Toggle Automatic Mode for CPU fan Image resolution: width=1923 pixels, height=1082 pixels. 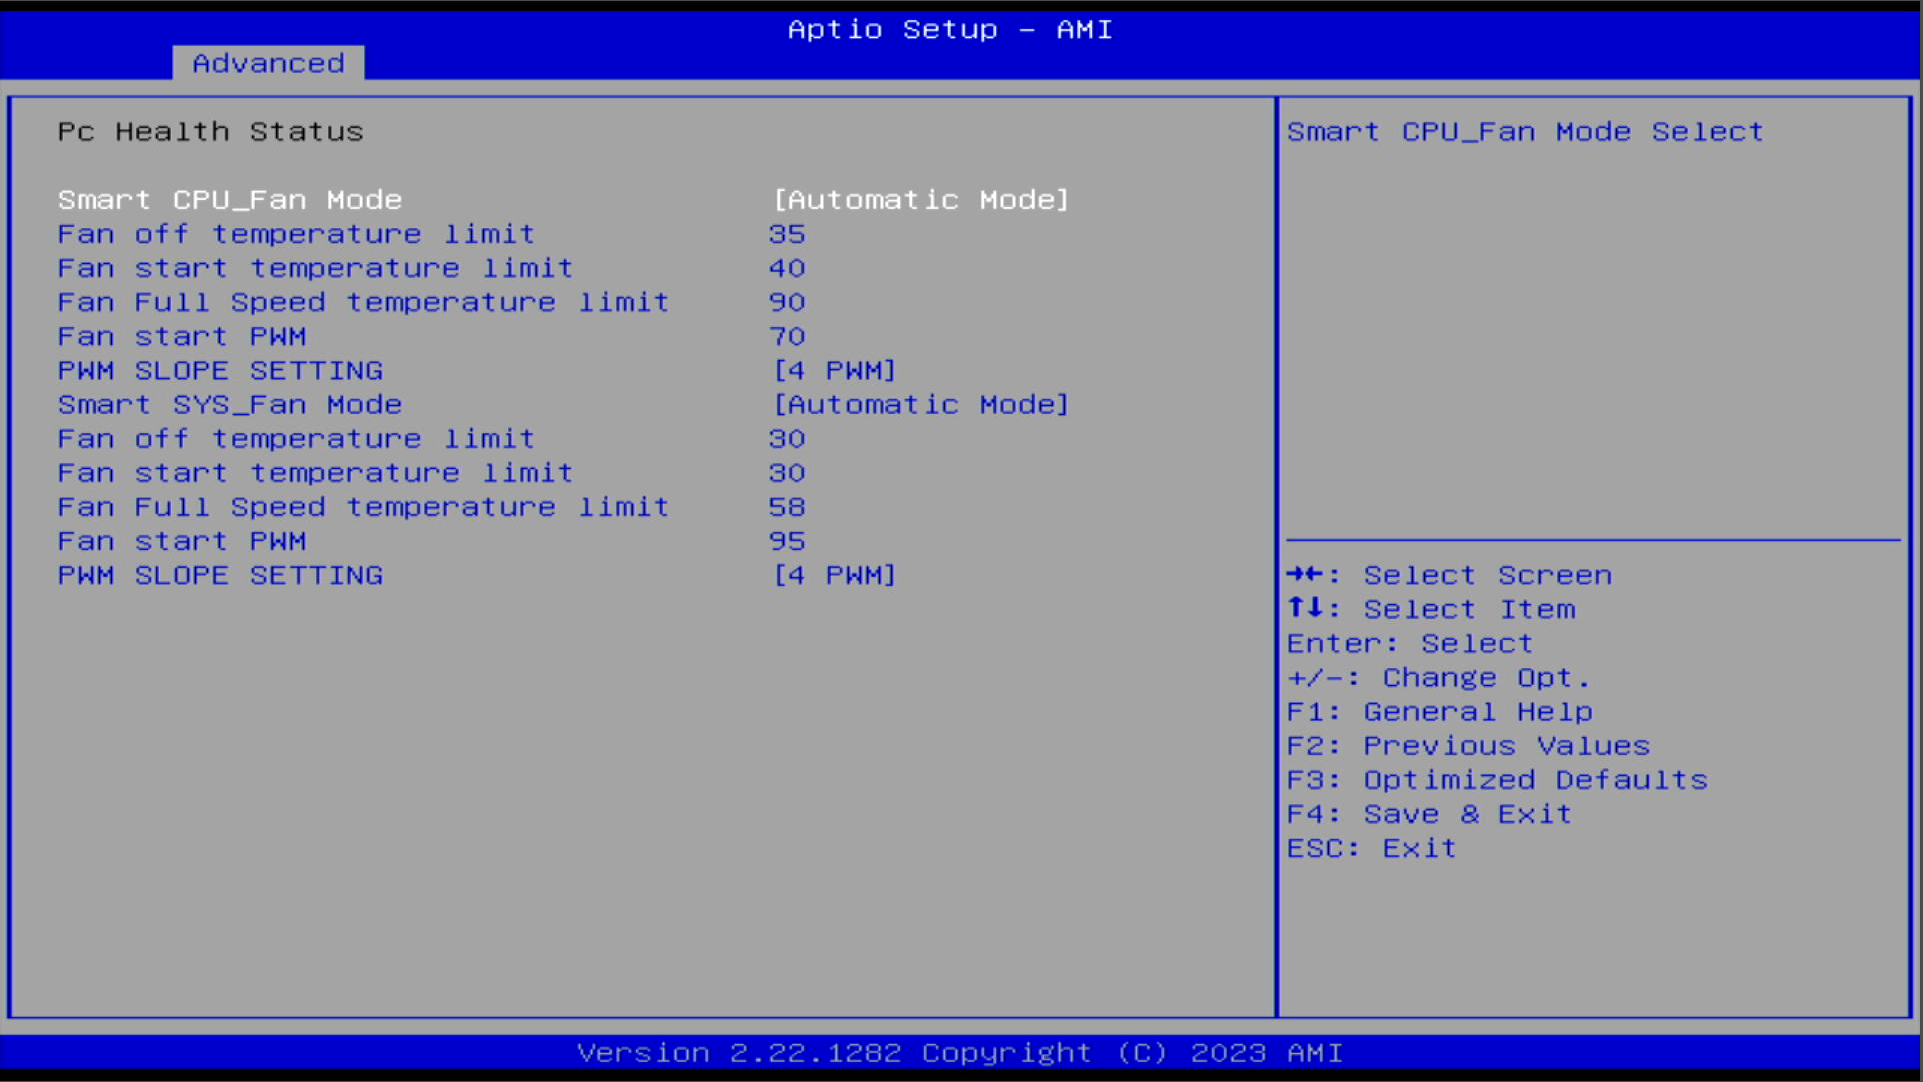coord(921,199)
